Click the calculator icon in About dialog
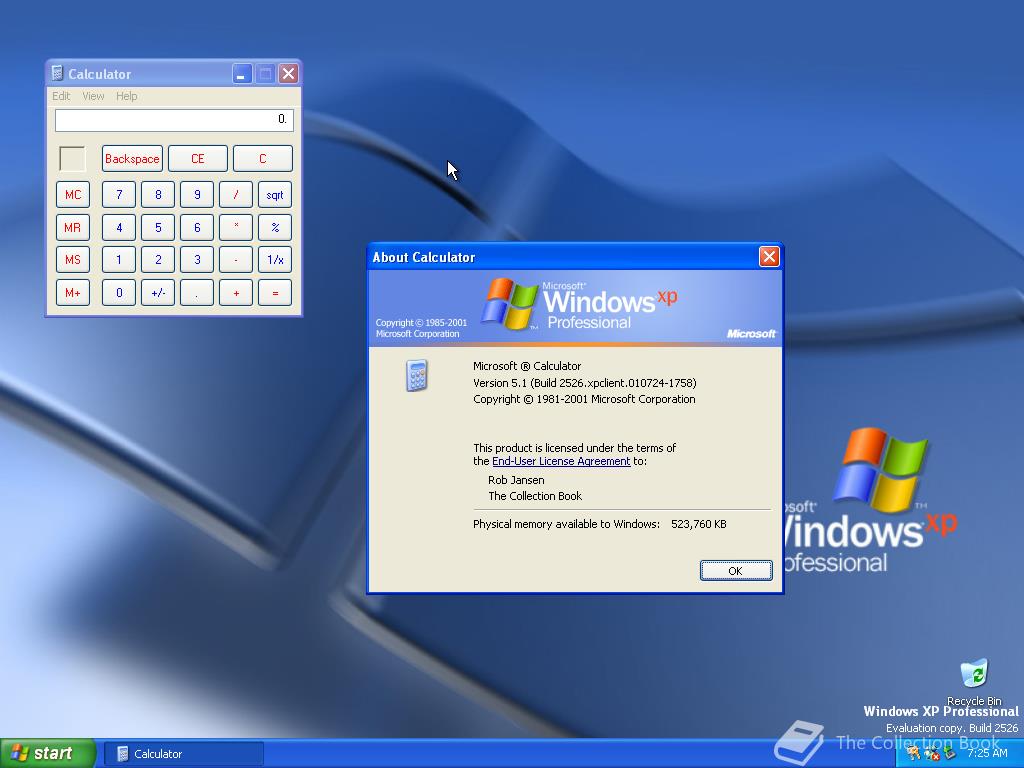Image resolution: width=1024 pixels, height=768 pixels. [x=417, y=376]
